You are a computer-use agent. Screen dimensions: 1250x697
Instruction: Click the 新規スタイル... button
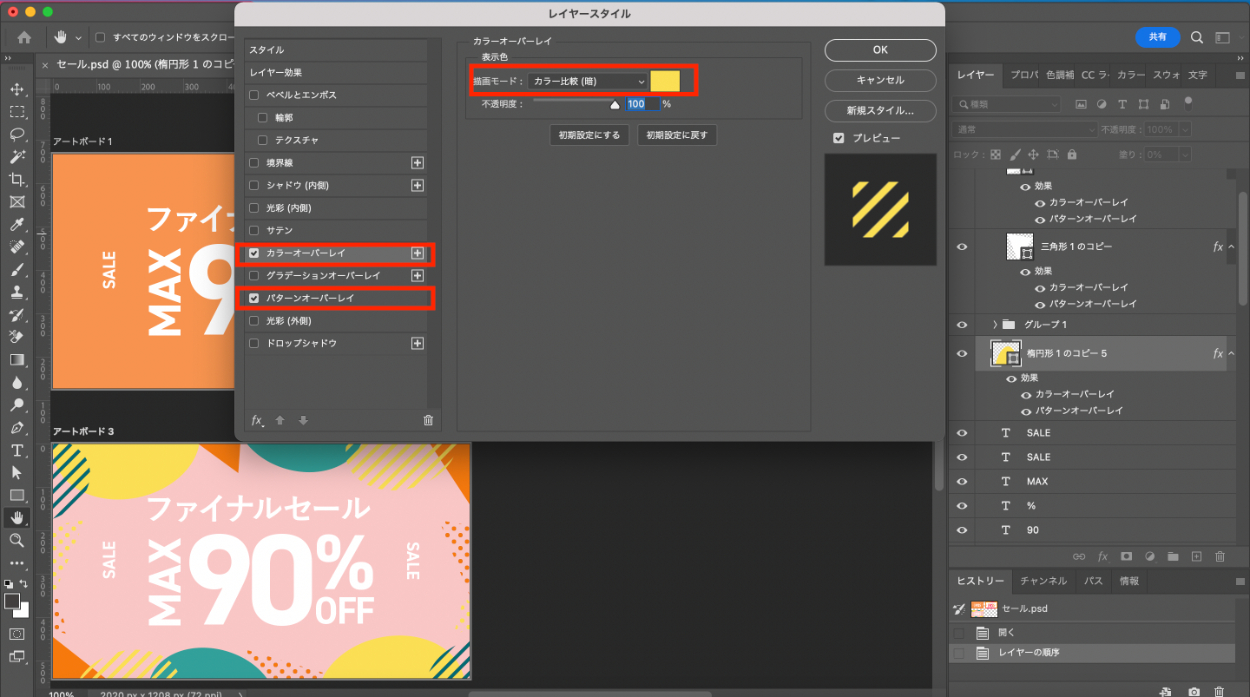pyautogui.click(x=880, y=110)
